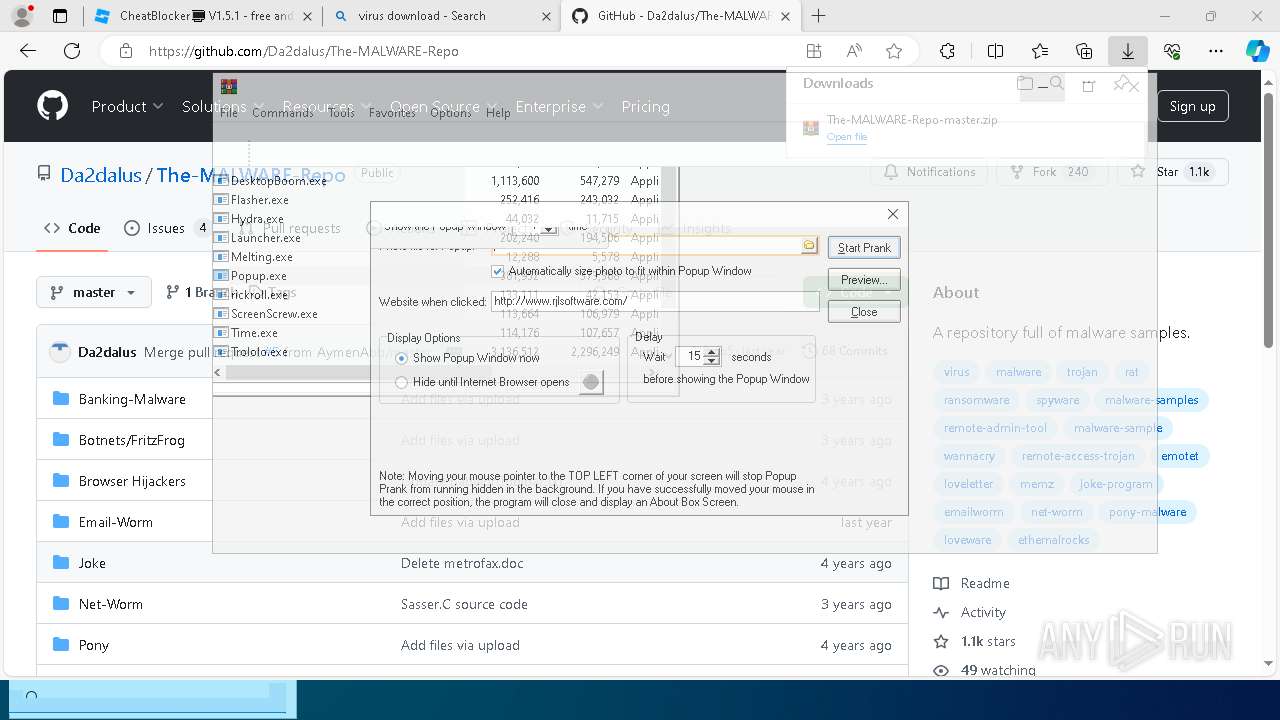This screenshot has width=1280, height=720.
Task: Click the GitHub Sign up button
Action: 1193,106
